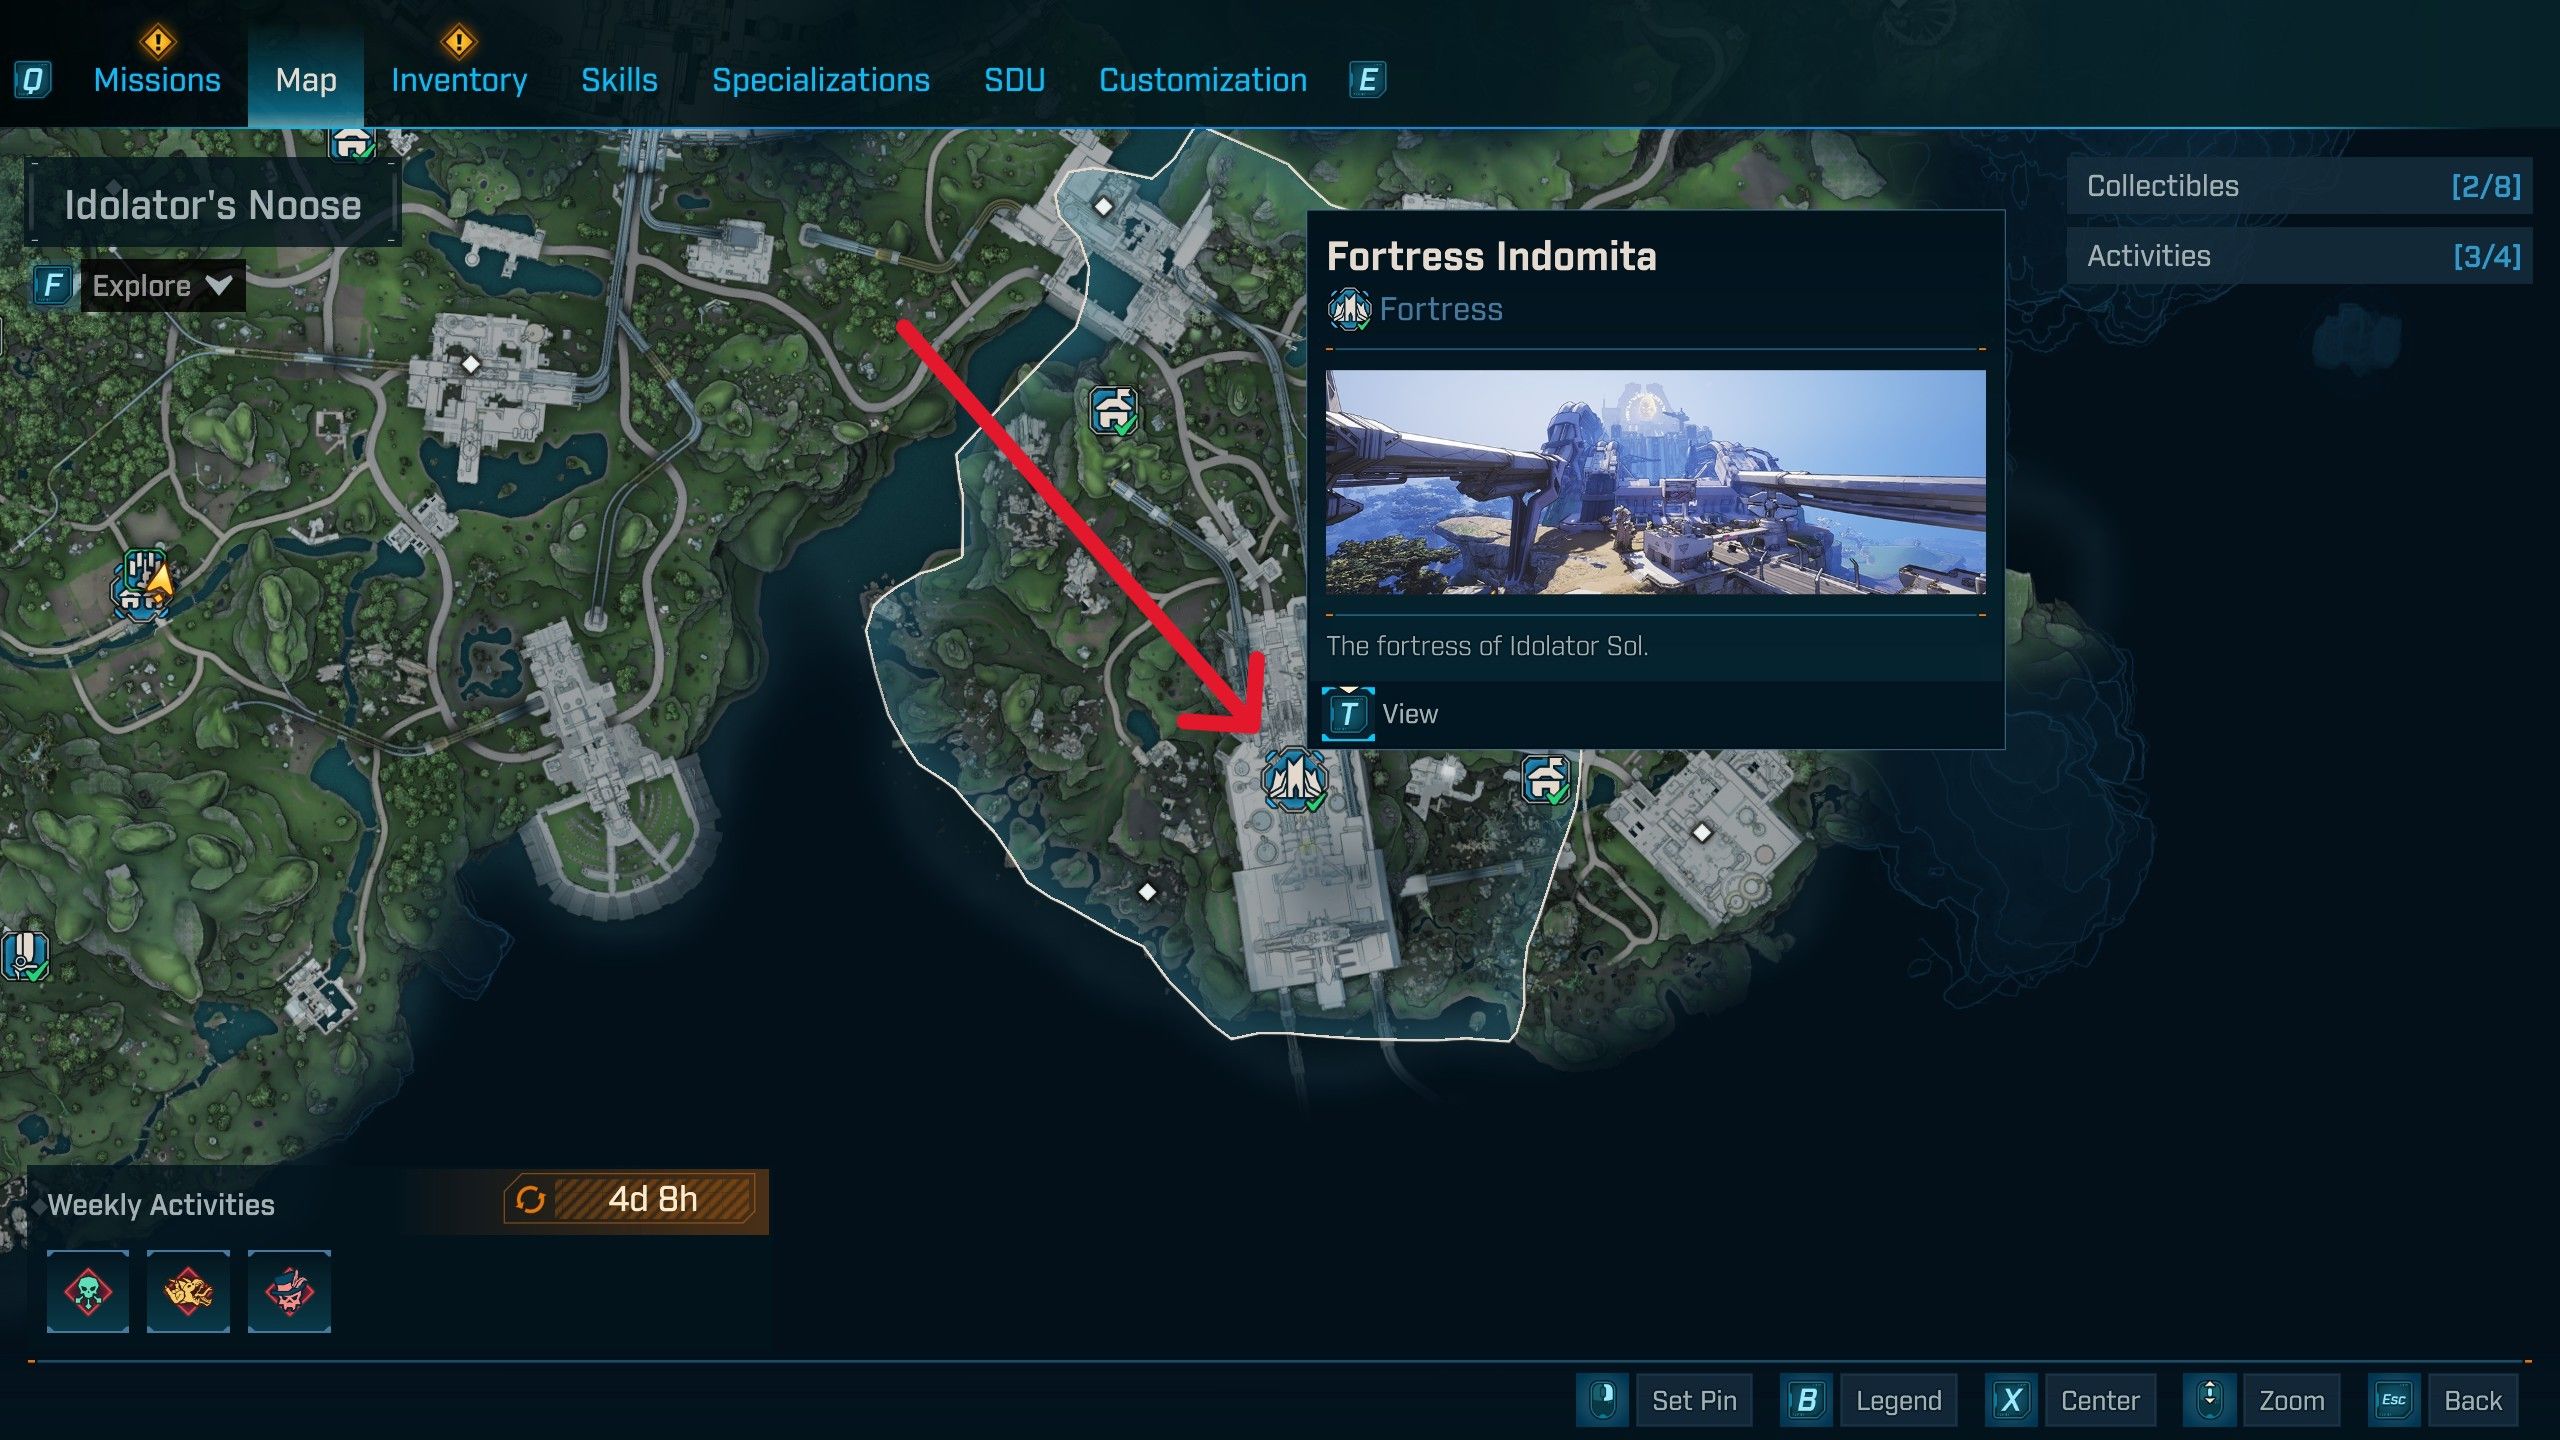
Task: Expand the Collectibles [2/8] row
Action: (x=2299, y=186)
